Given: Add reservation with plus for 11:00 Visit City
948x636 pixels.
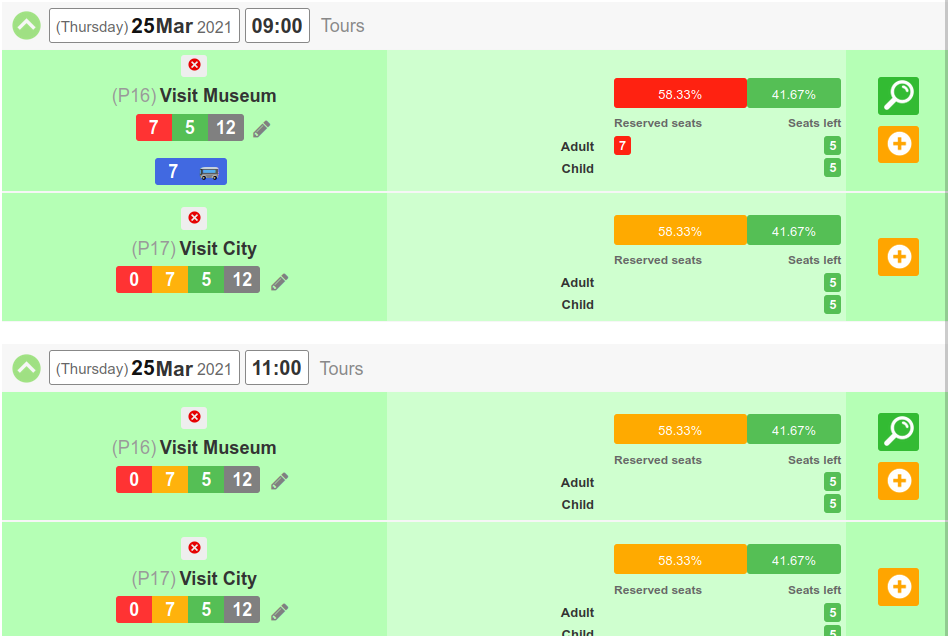Looking at the screenshot, I should point(898,586).
